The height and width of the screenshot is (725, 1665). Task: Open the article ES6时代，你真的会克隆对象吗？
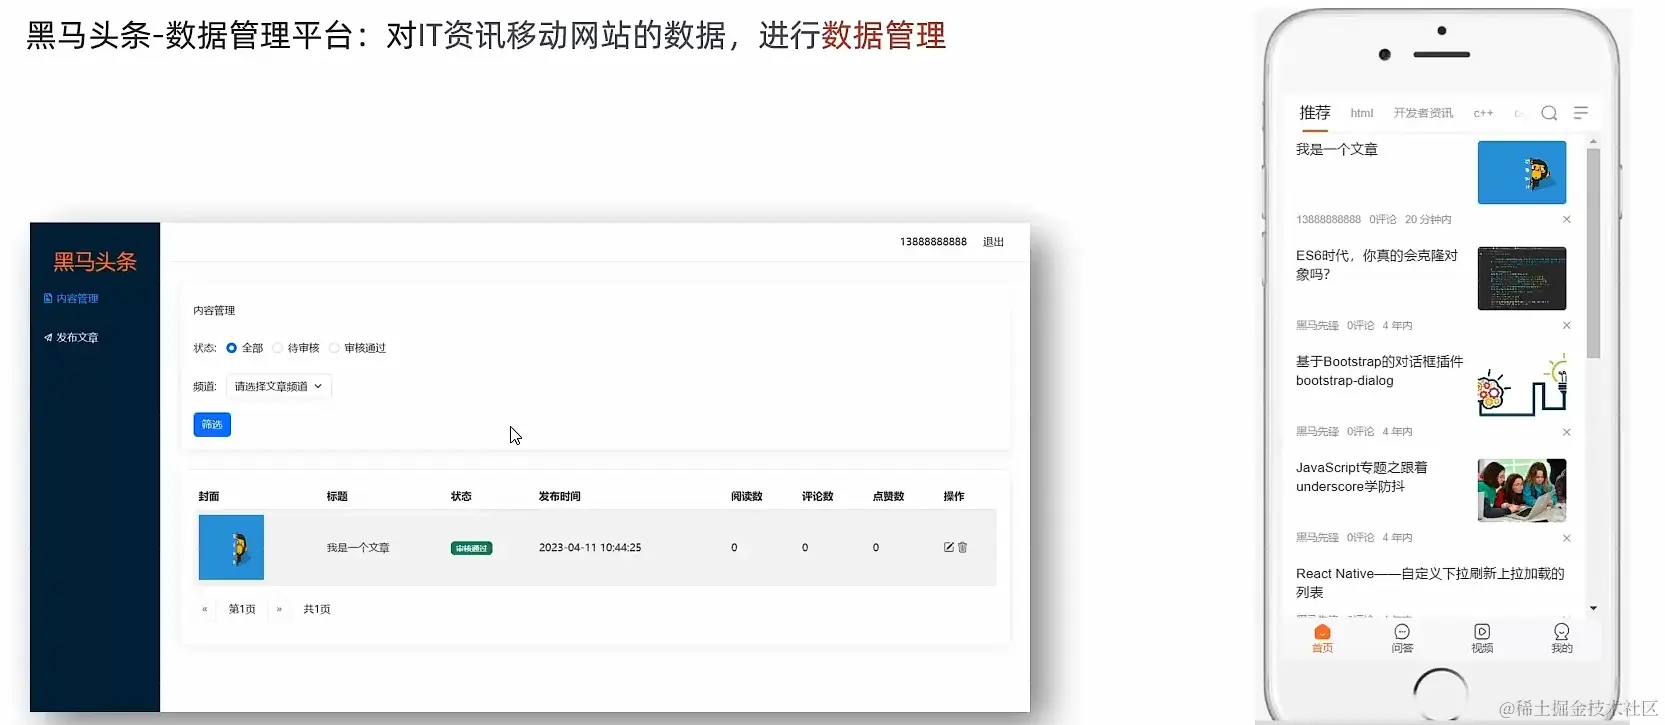(x=1377, y=265)
